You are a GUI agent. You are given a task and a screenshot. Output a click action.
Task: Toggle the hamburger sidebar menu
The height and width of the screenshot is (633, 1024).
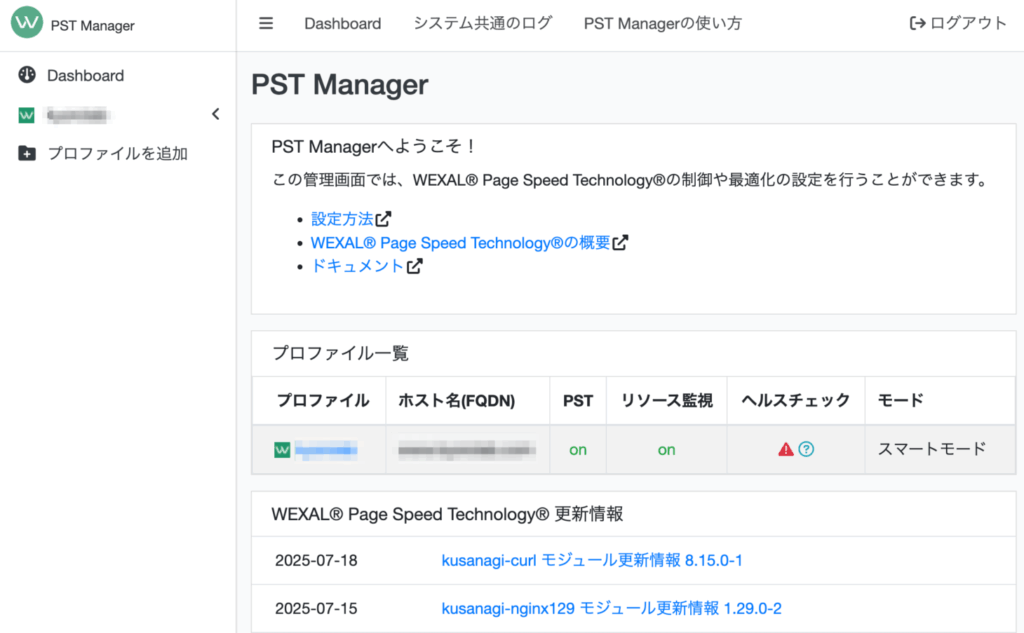266,24
